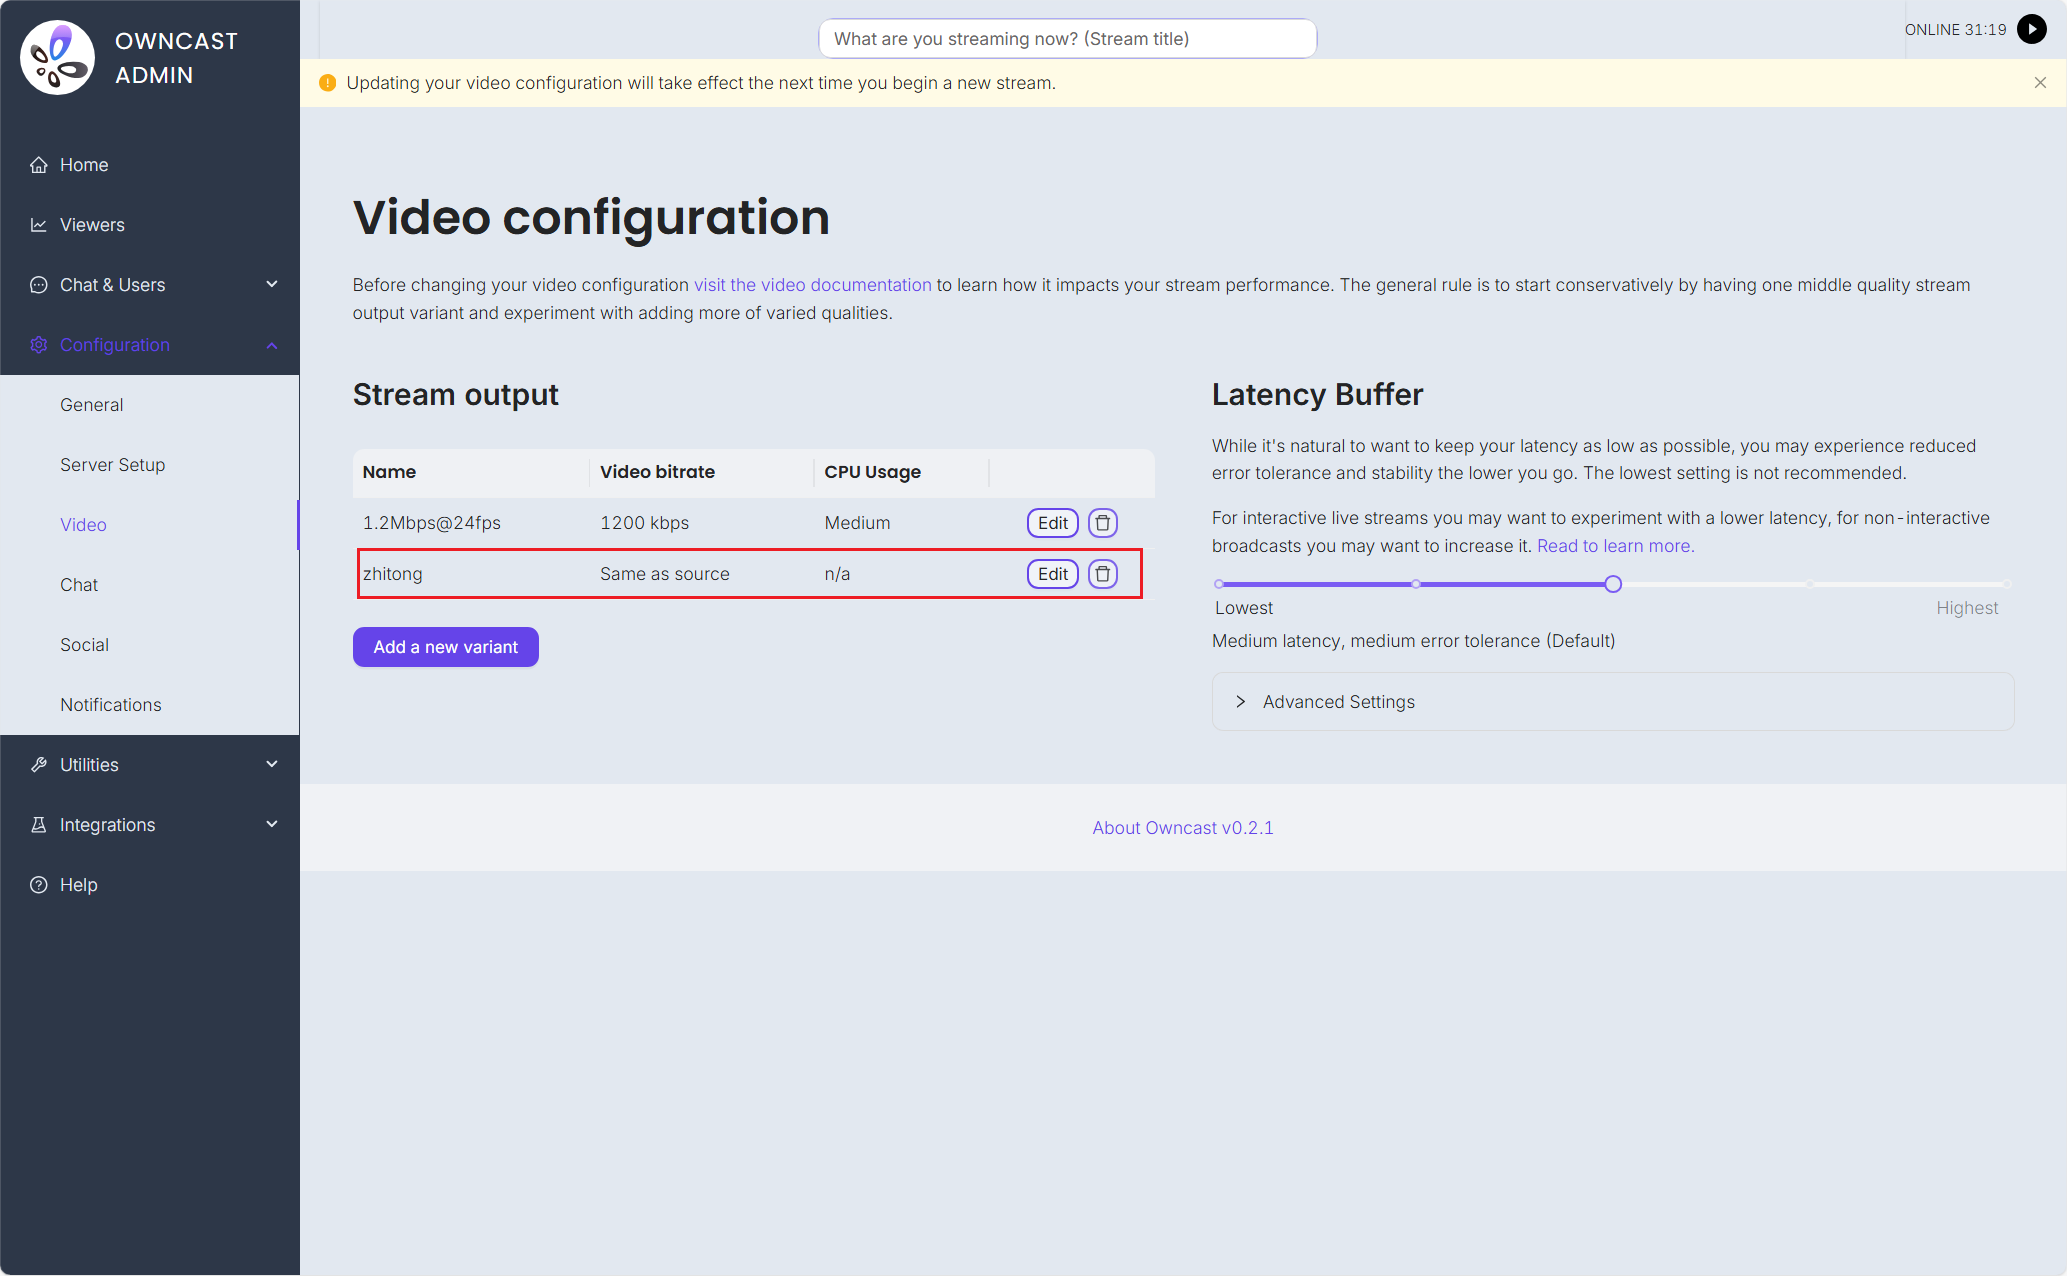Screen dimensions: 2067x1276
Task: Edit the 1.2Mbps@24fps variant
Action: [x=1053, y=523]
